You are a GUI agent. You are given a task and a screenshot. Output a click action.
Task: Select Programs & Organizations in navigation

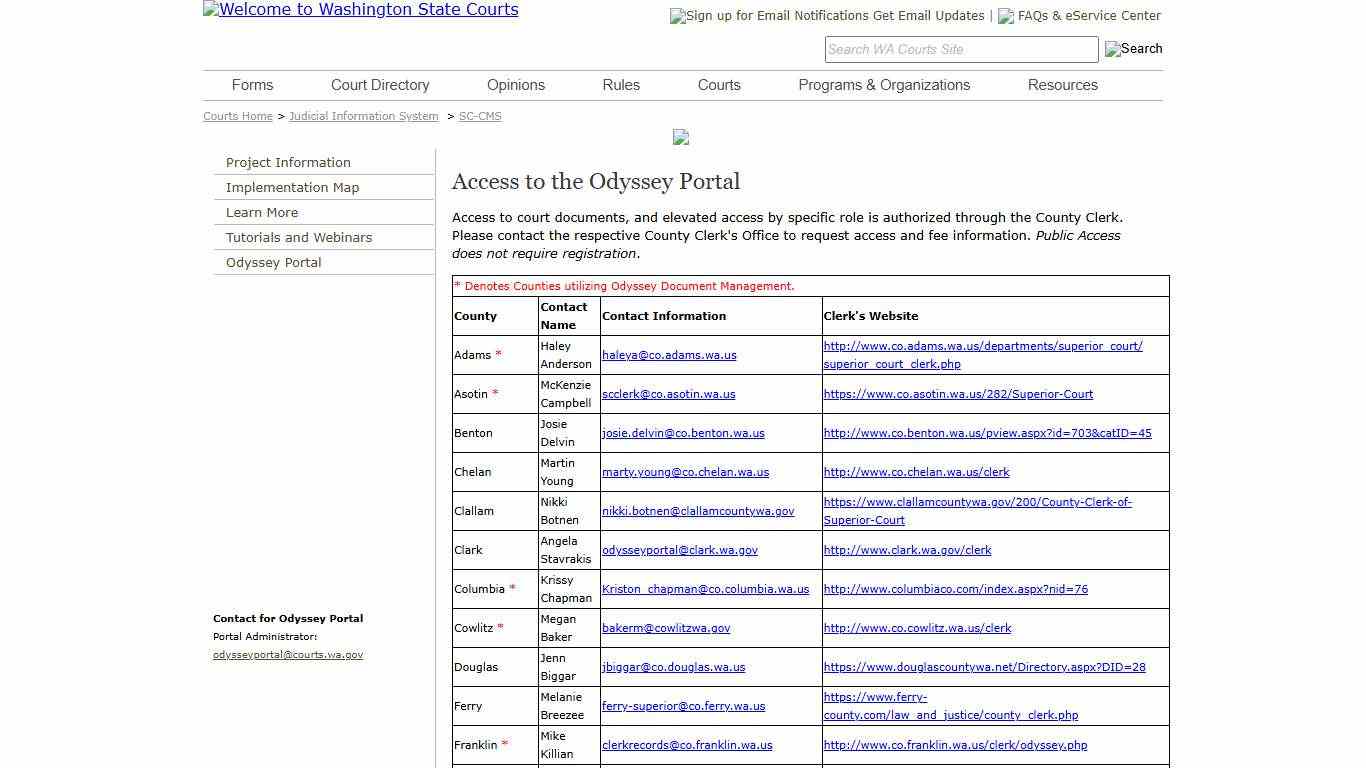(x=884, y=85)
